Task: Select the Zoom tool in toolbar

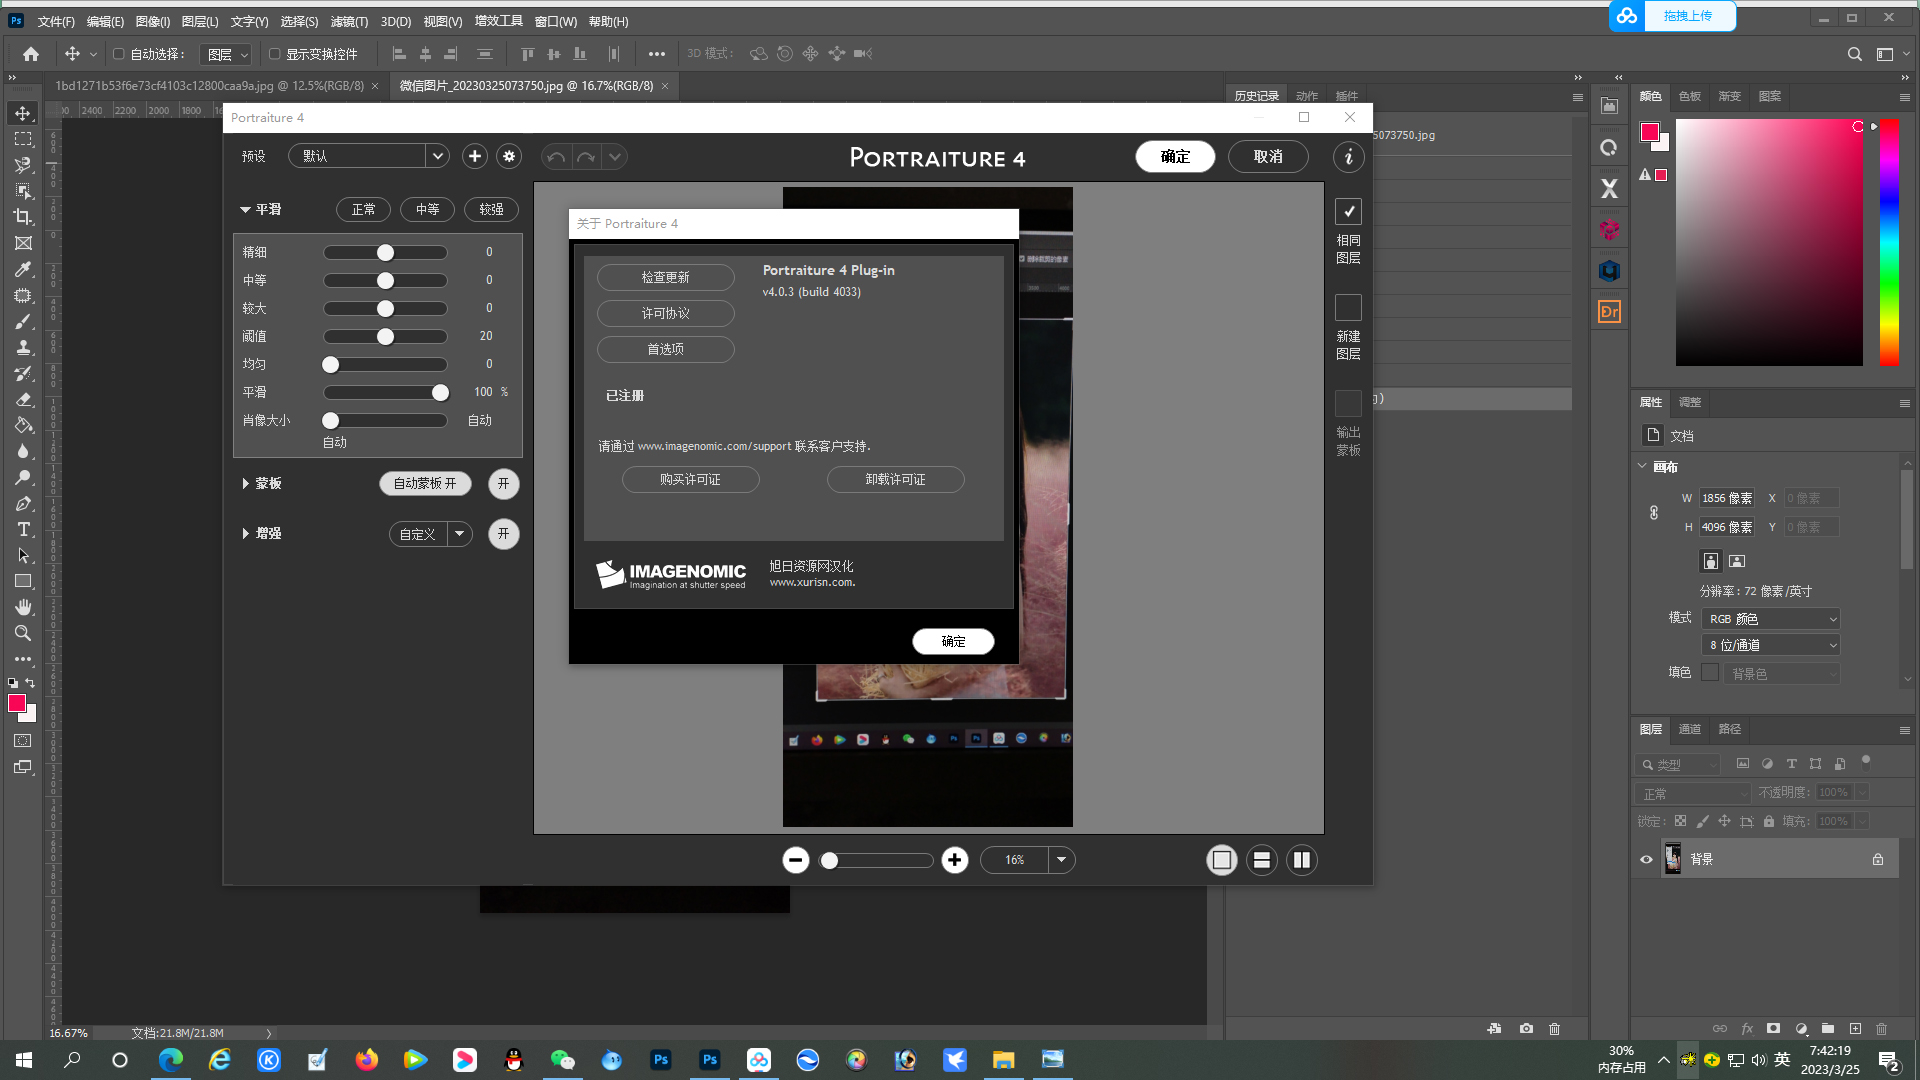Action: coord(23,633)
